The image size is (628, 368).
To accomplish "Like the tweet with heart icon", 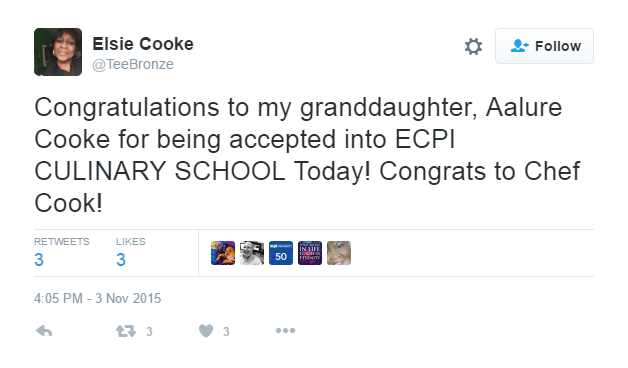I will click(206, 331).
